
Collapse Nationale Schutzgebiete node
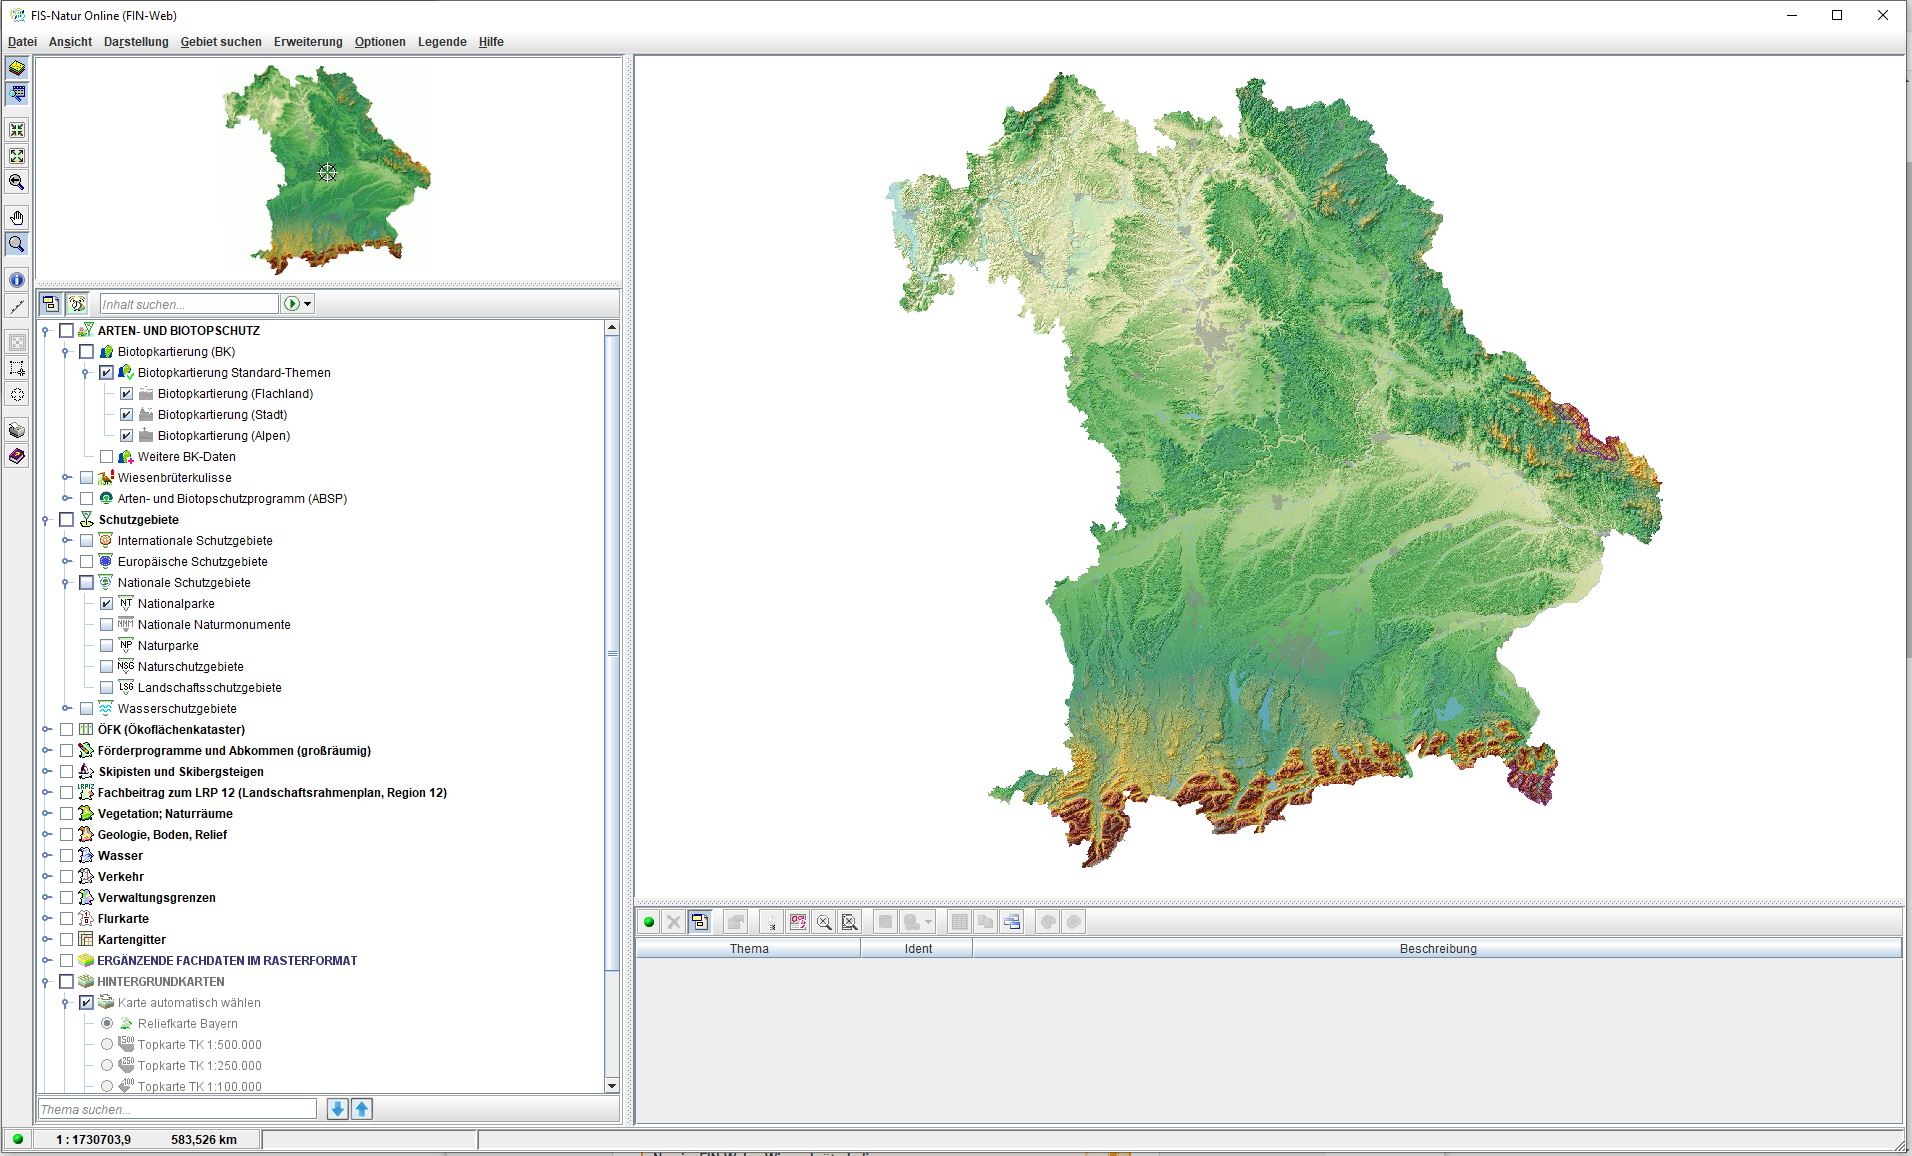(x=66, y=583)
